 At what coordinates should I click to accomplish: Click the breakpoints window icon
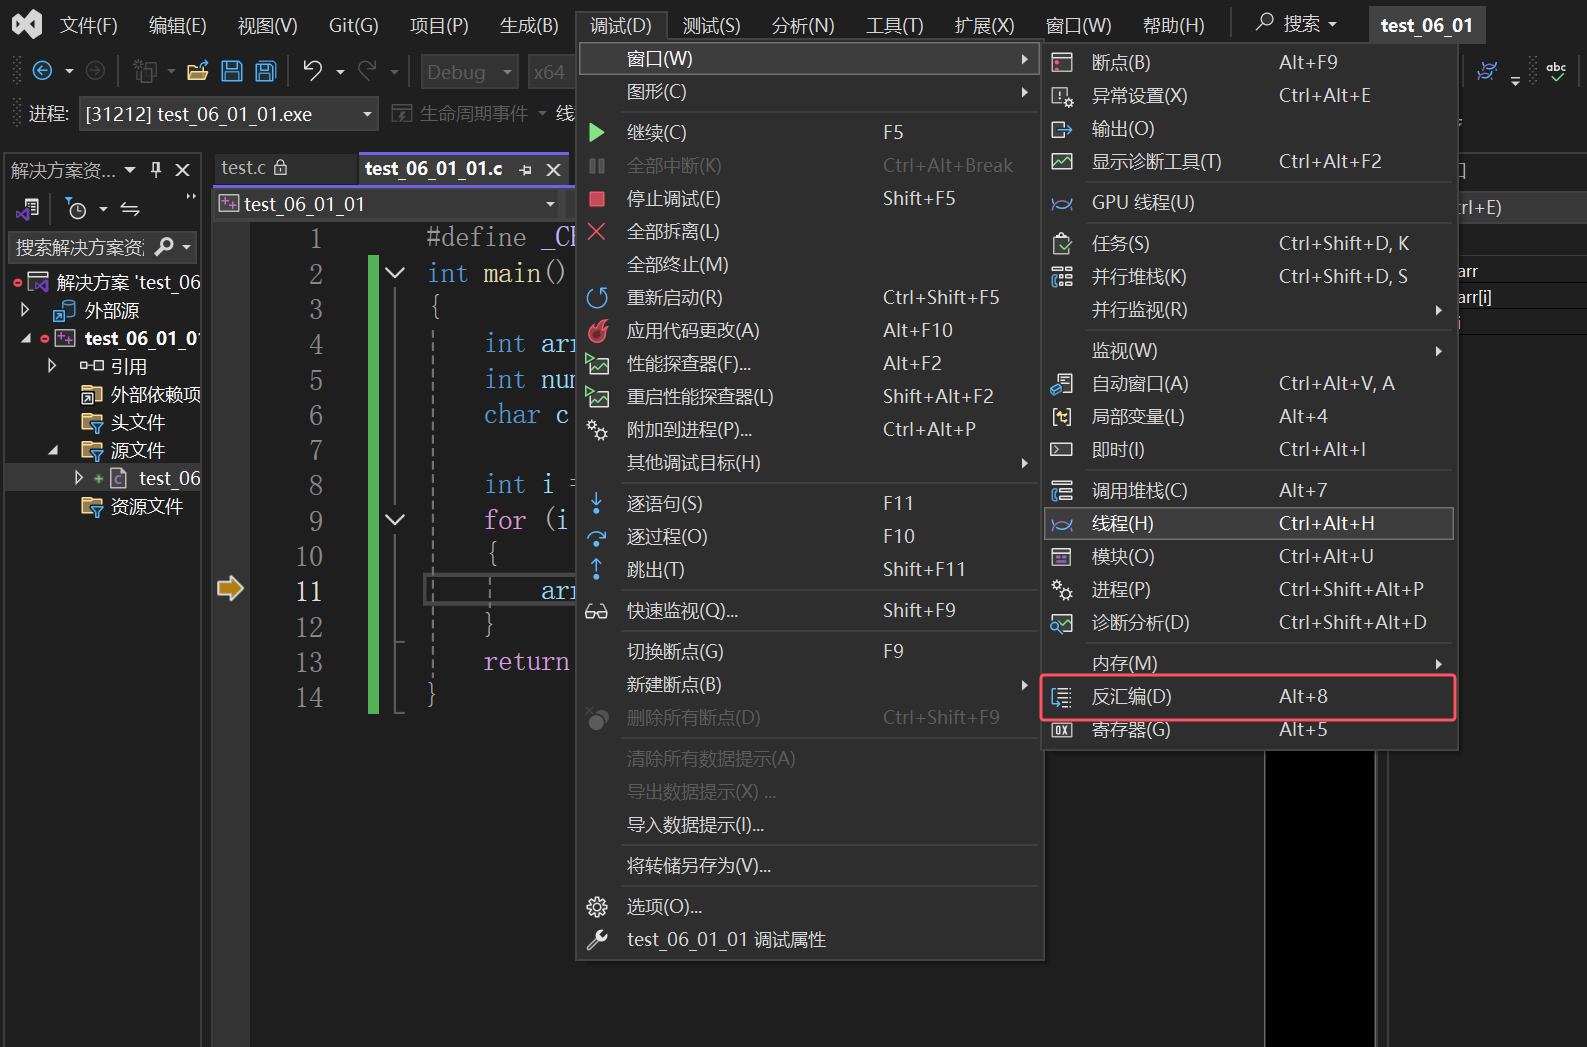(1062, 63)
